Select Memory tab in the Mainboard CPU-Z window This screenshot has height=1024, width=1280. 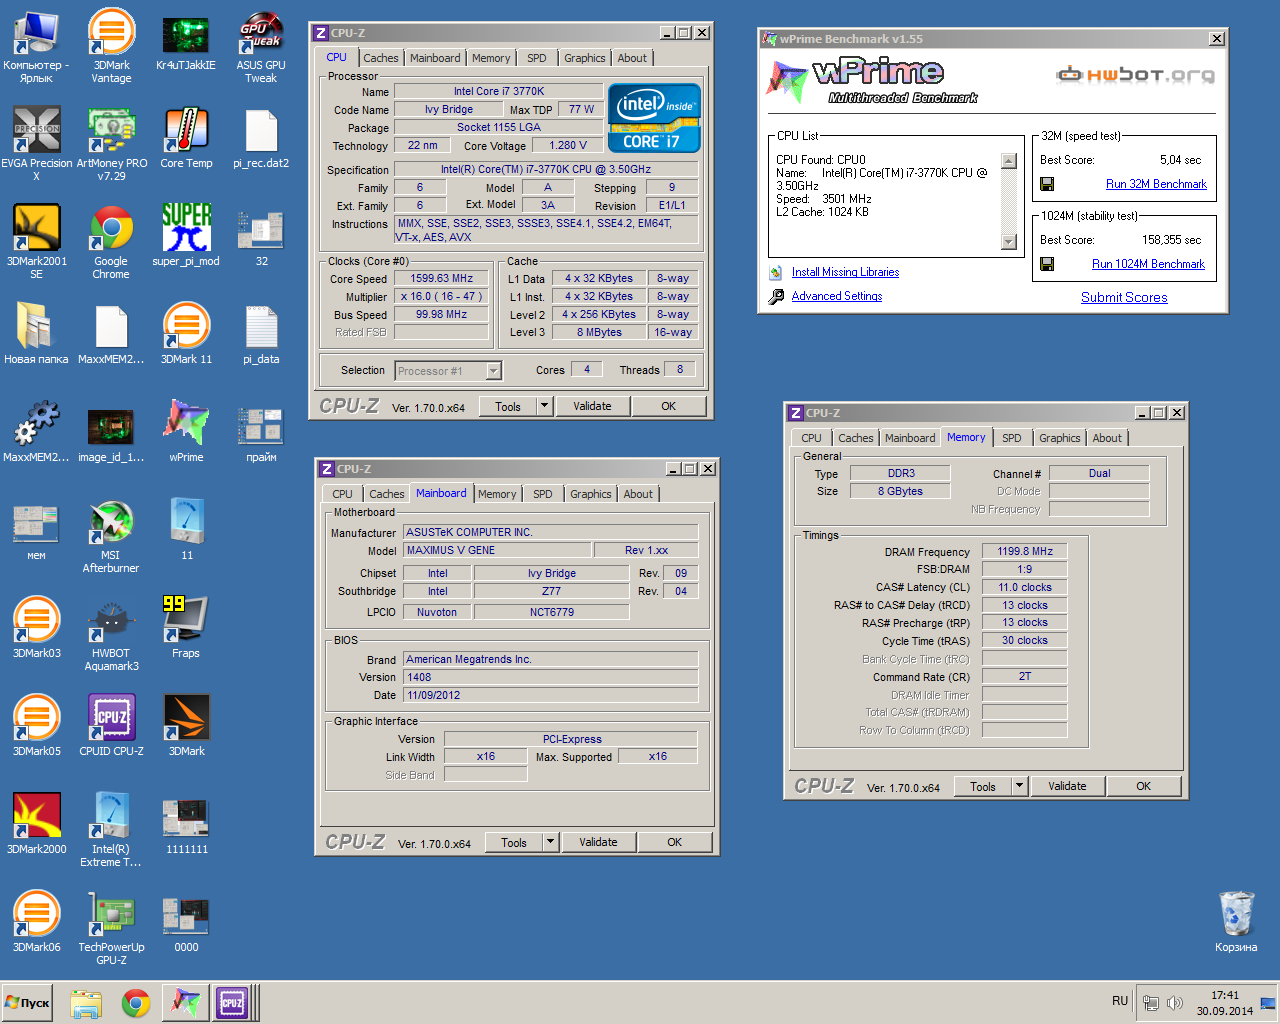point(497,494)
